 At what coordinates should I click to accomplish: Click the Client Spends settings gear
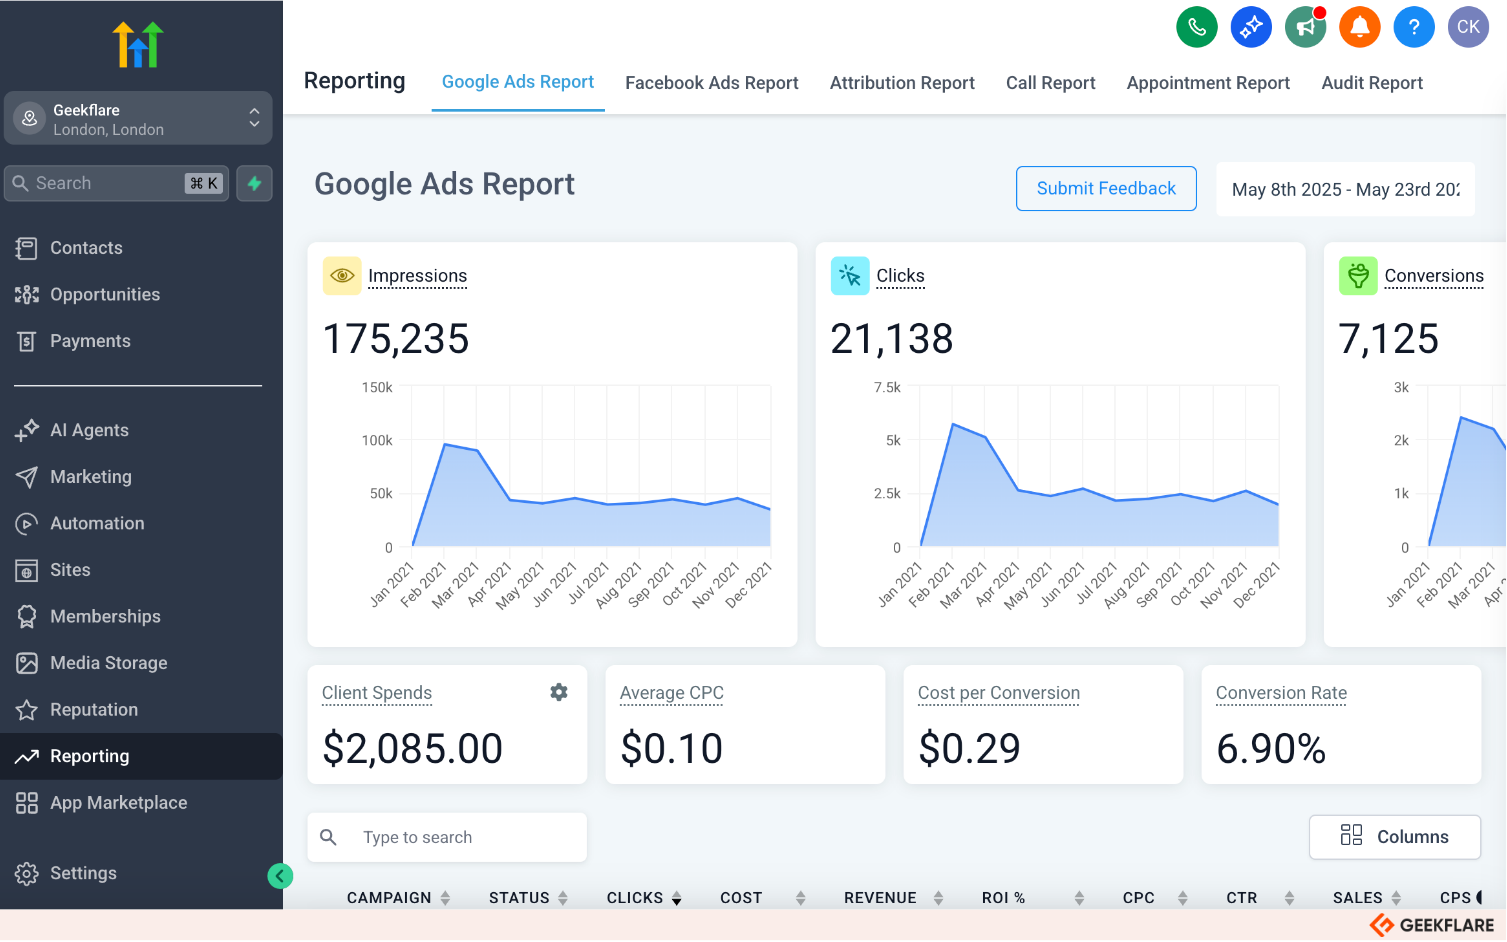[x=559, y=692]
